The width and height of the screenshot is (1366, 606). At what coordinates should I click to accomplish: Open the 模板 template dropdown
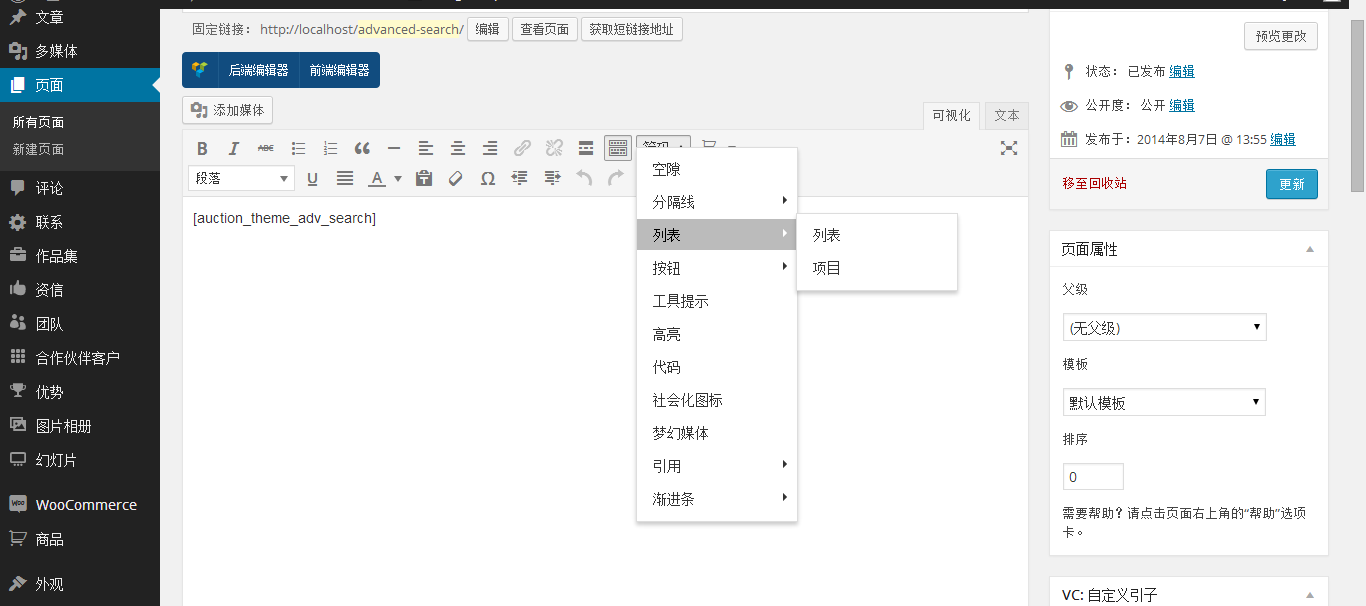[1164, 402]
